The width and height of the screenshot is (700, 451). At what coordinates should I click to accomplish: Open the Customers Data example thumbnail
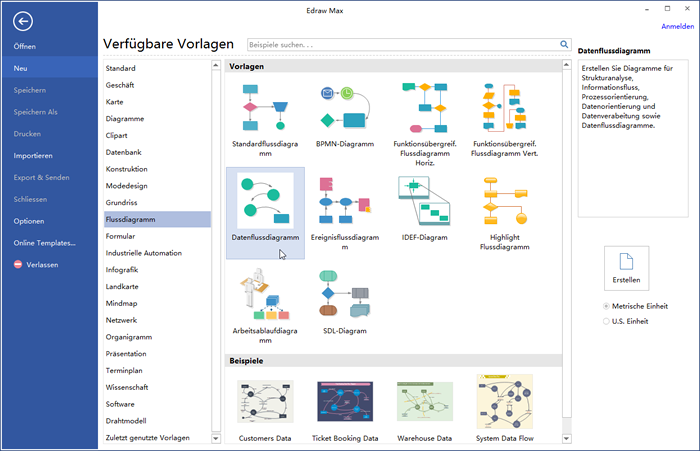point(265,401)
